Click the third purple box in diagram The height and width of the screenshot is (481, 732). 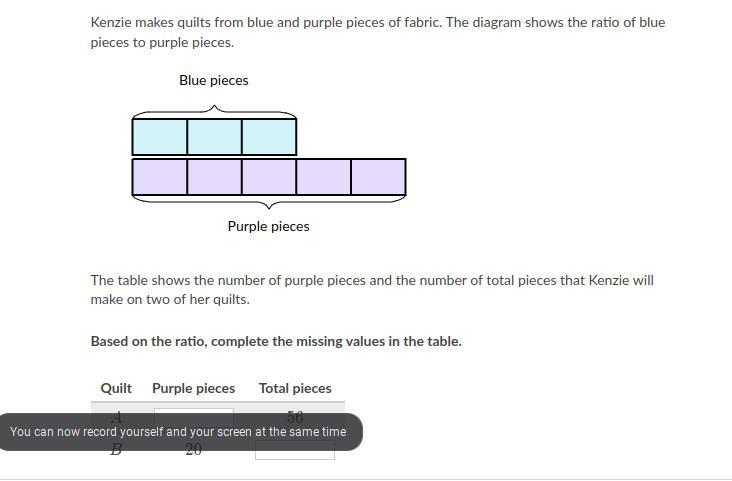tap(269, 177)
